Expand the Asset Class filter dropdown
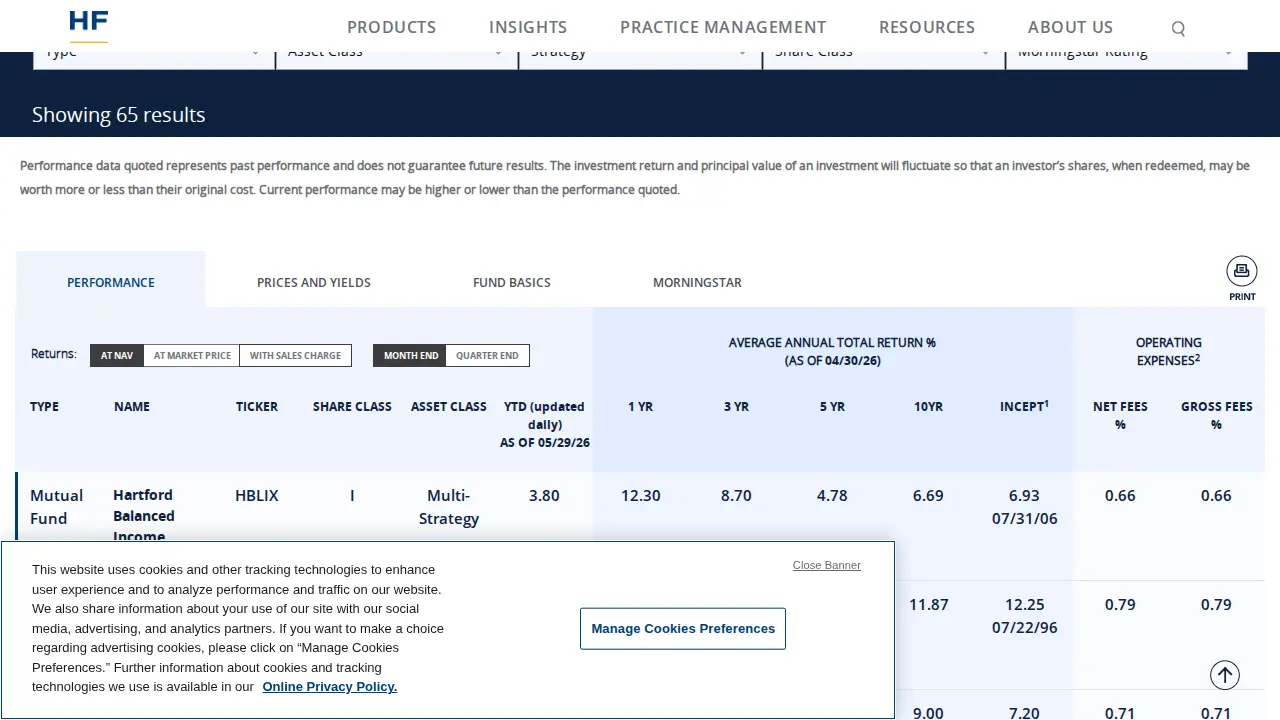 397,60
